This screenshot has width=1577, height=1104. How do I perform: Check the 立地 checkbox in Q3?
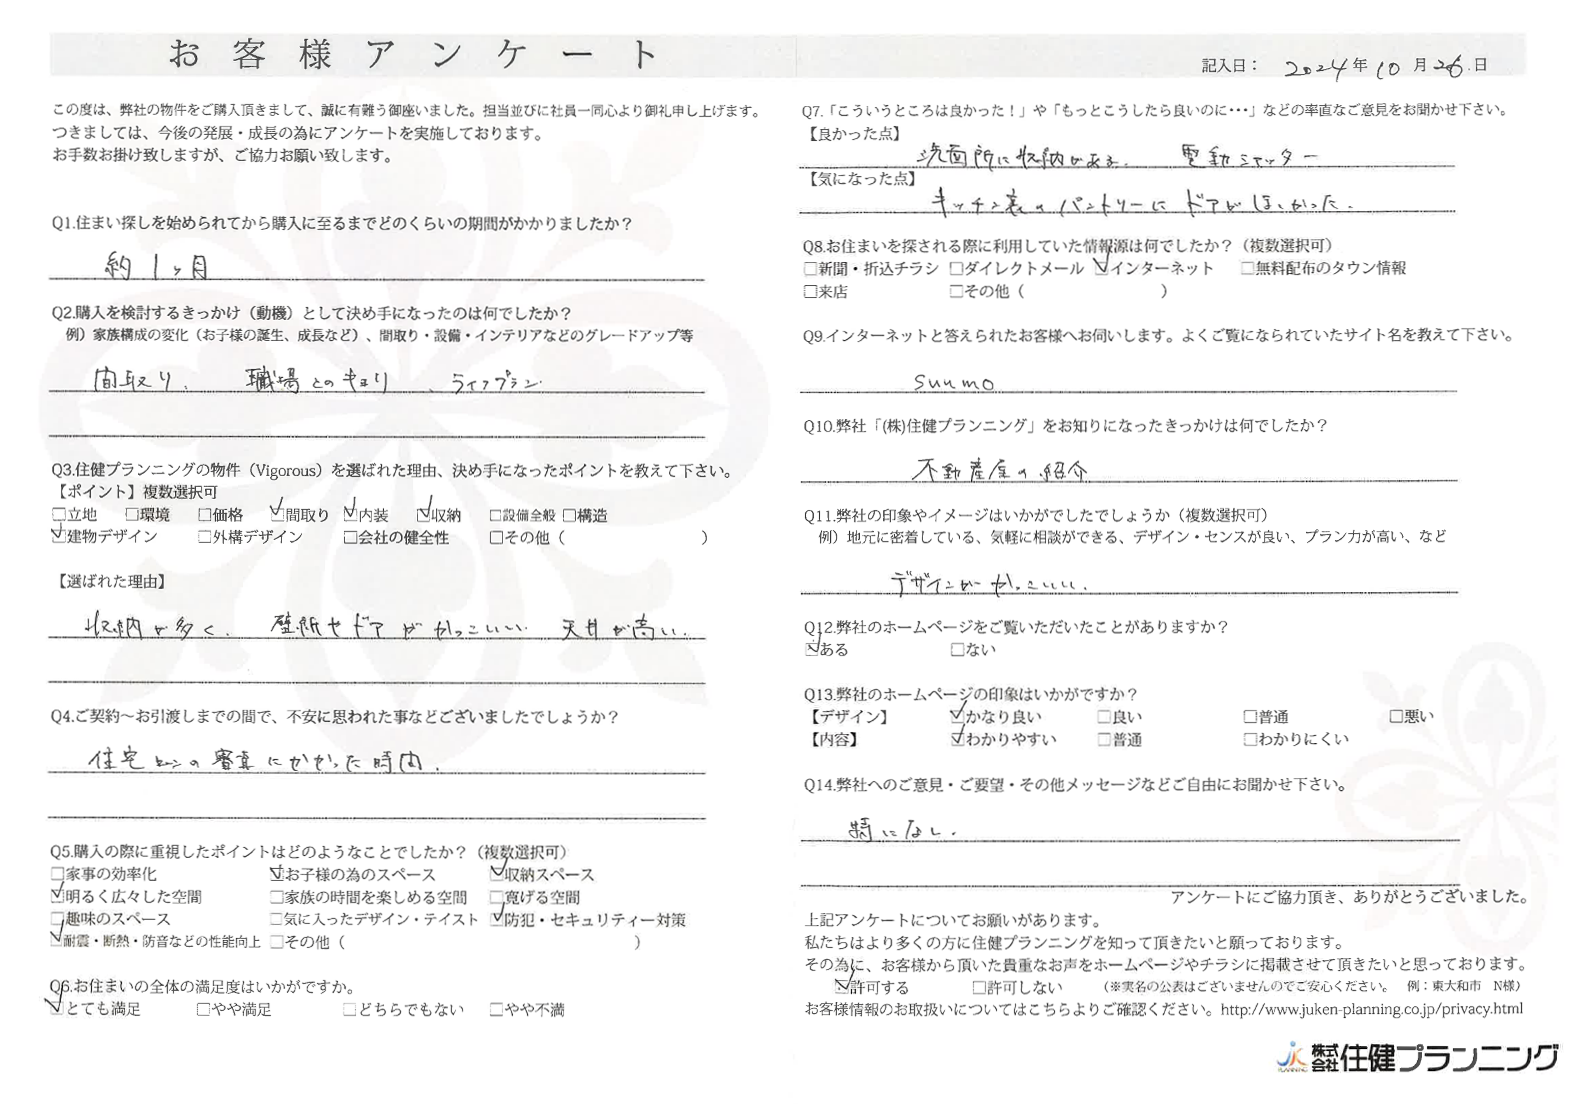[x=59, y=516]
